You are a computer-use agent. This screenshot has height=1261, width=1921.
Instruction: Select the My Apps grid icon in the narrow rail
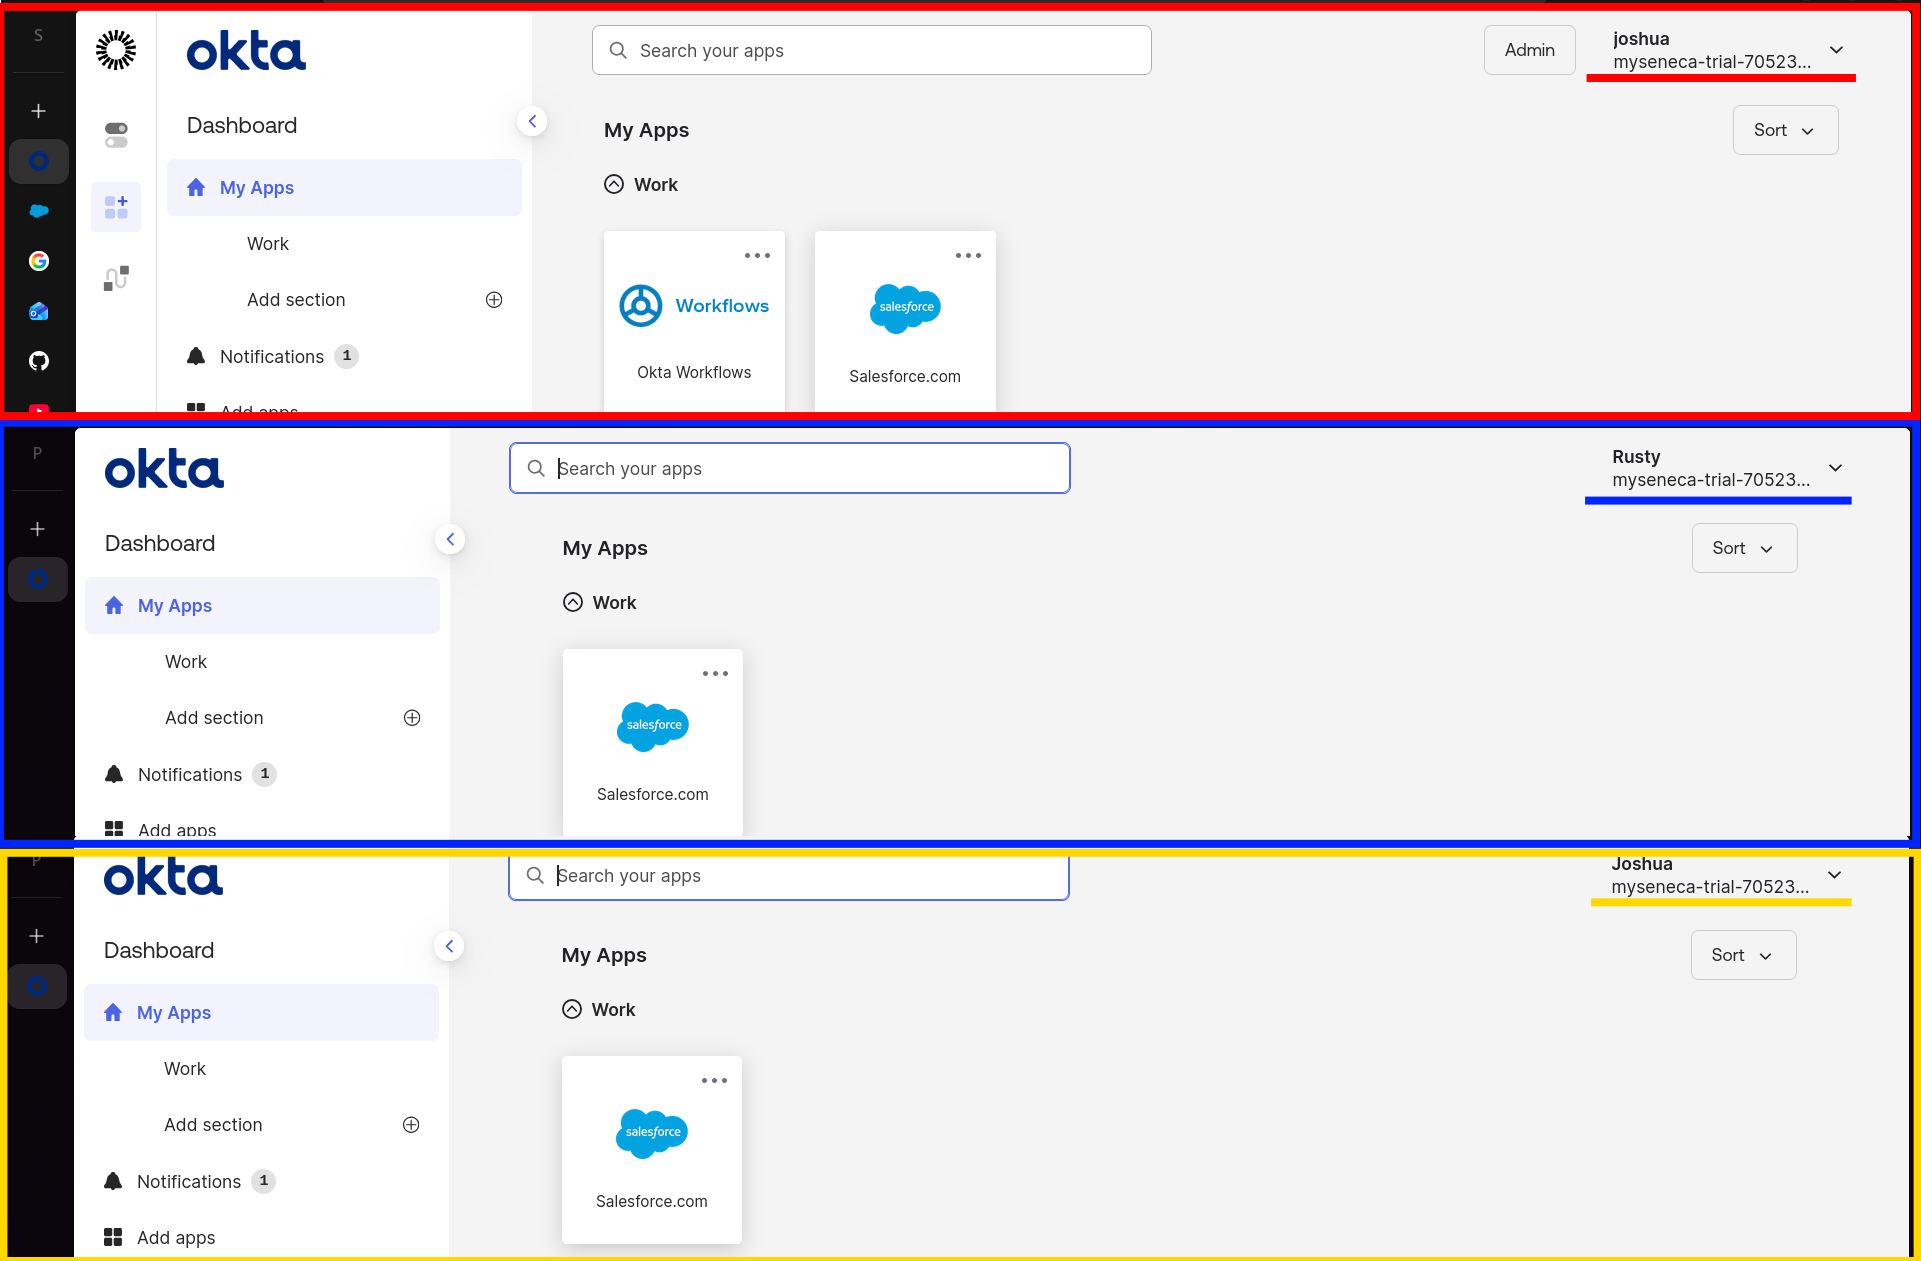click(x=116, y=207)
